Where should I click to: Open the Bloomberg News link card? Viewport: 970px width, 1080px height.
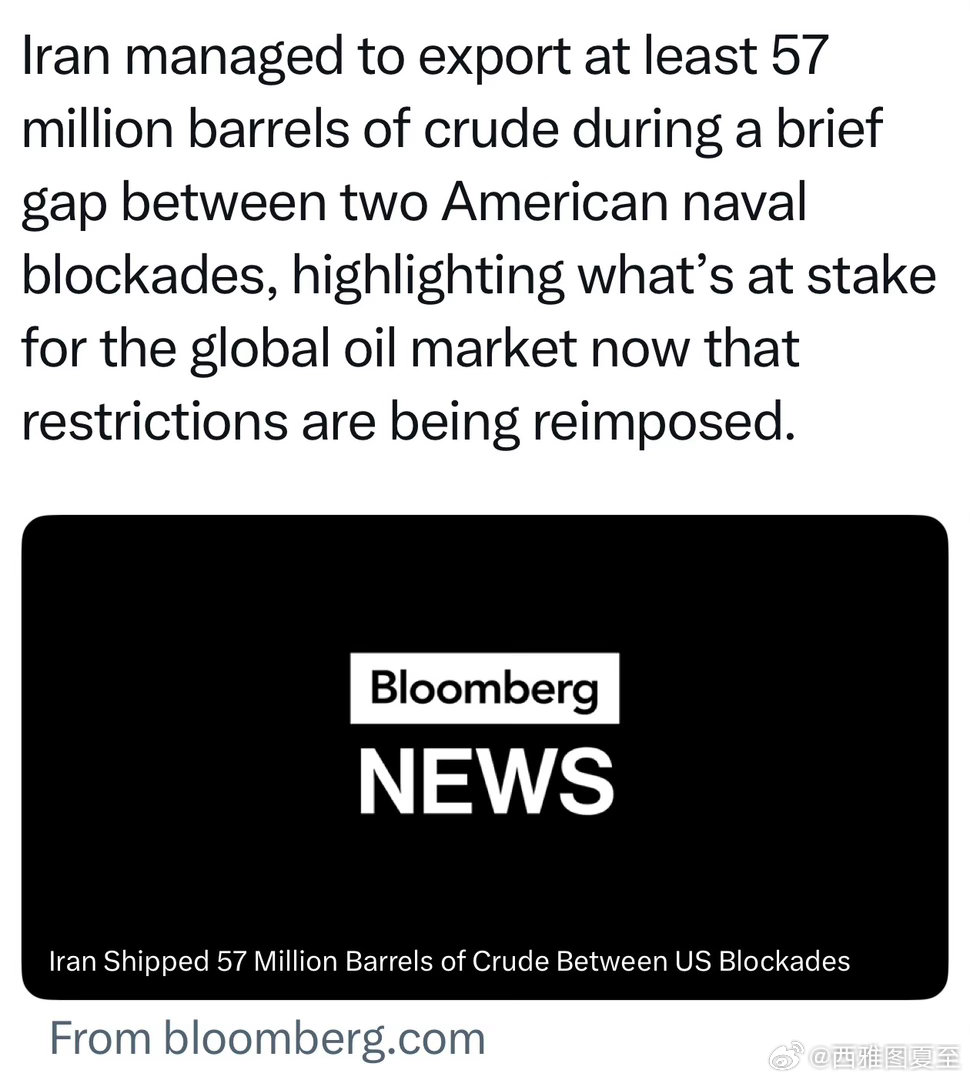click(x=485, y=757)
